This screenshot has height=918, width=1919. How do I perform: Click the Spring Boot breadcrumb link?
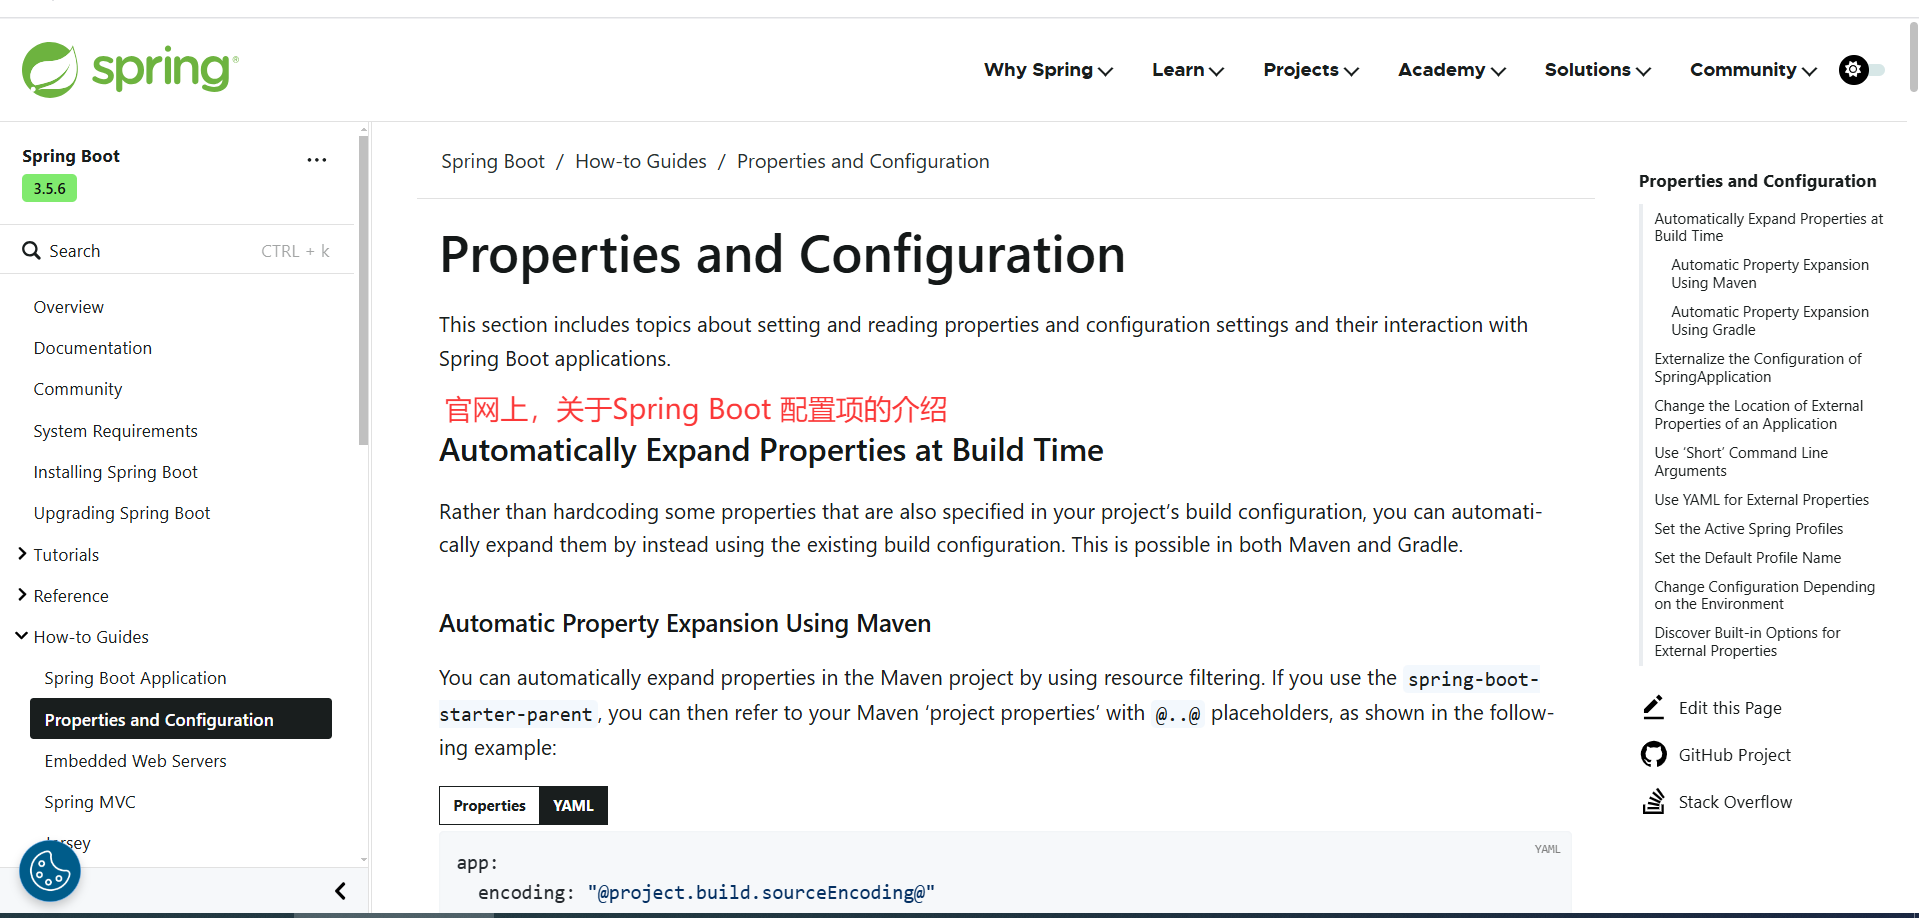pos(492,162)
